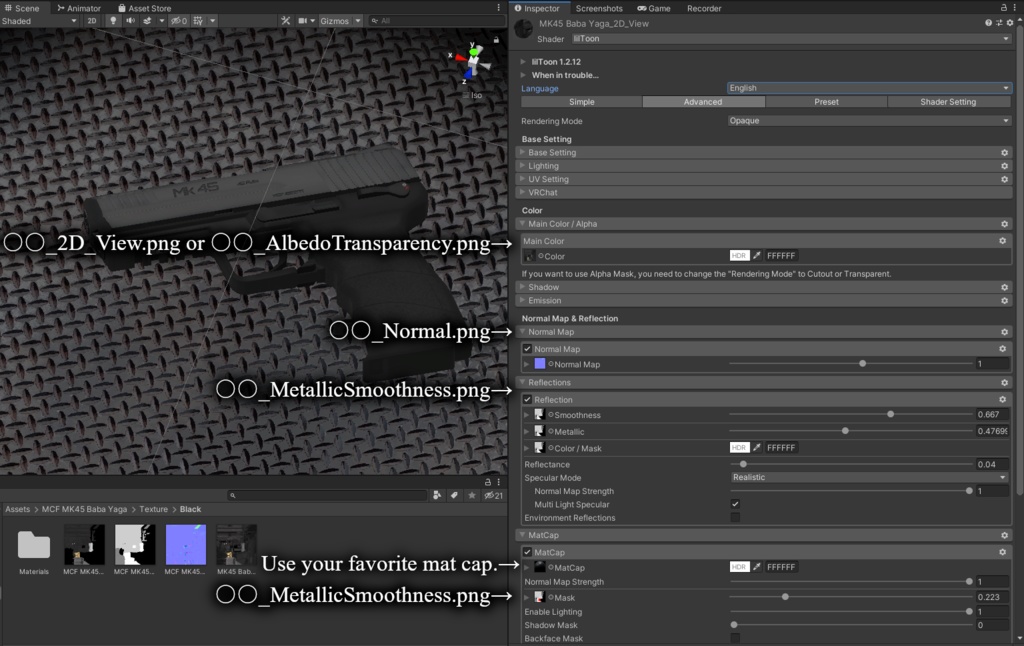Disable the Reflection checkbox

point(528,400)
